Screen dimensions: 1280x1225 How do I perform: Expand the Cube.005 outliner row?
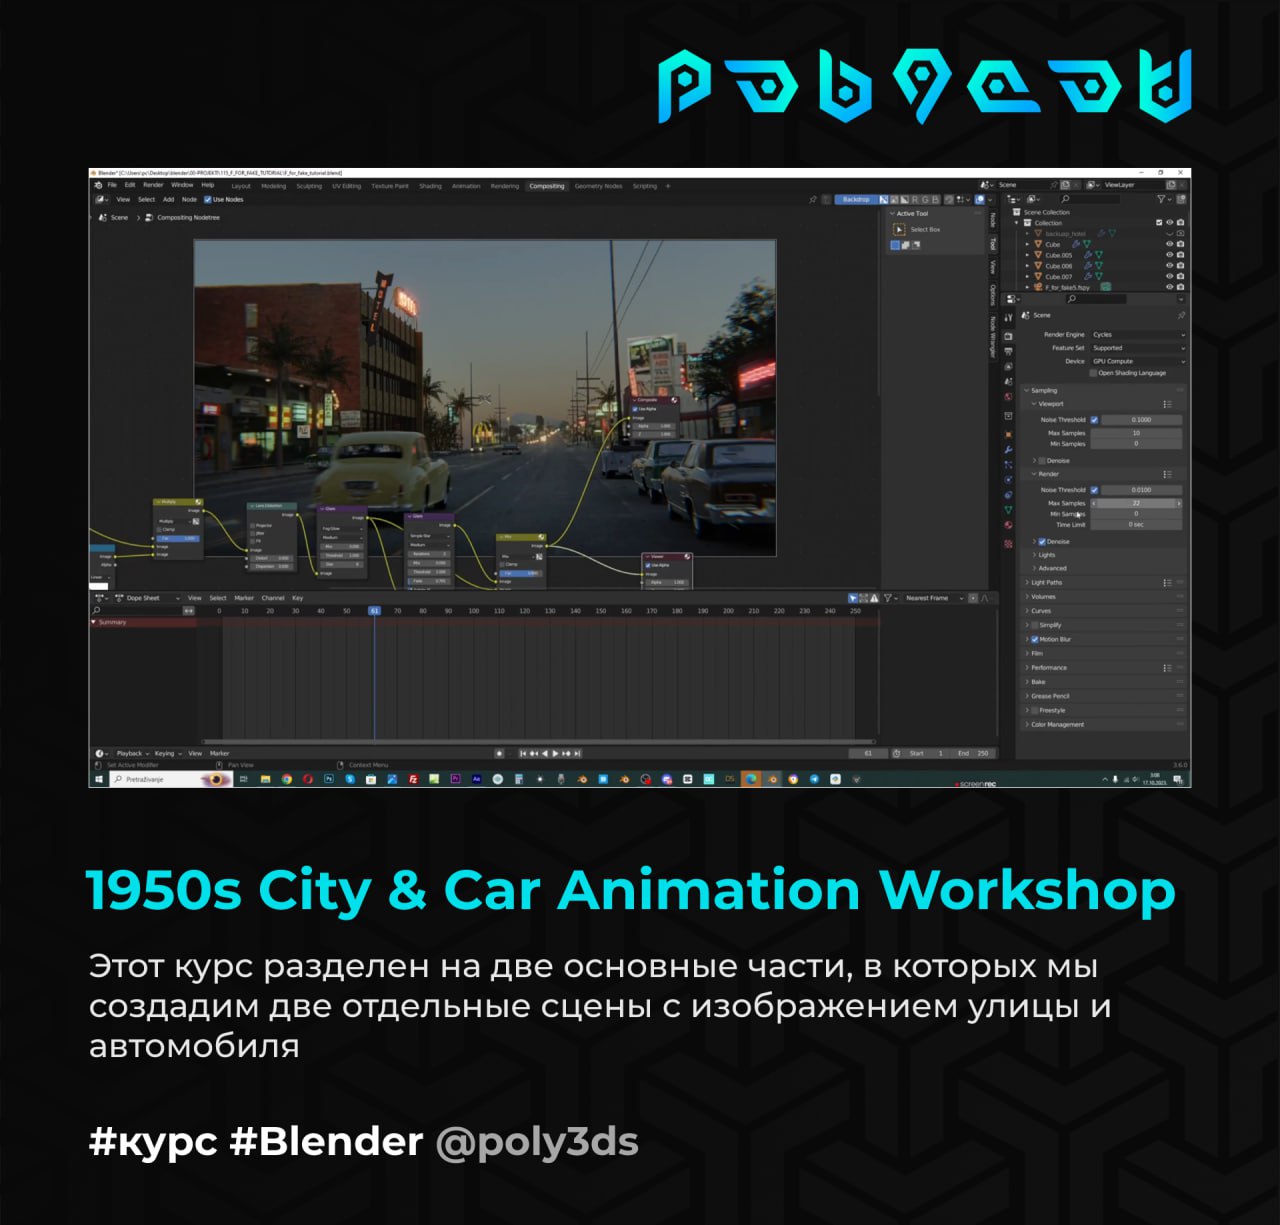1027,255
